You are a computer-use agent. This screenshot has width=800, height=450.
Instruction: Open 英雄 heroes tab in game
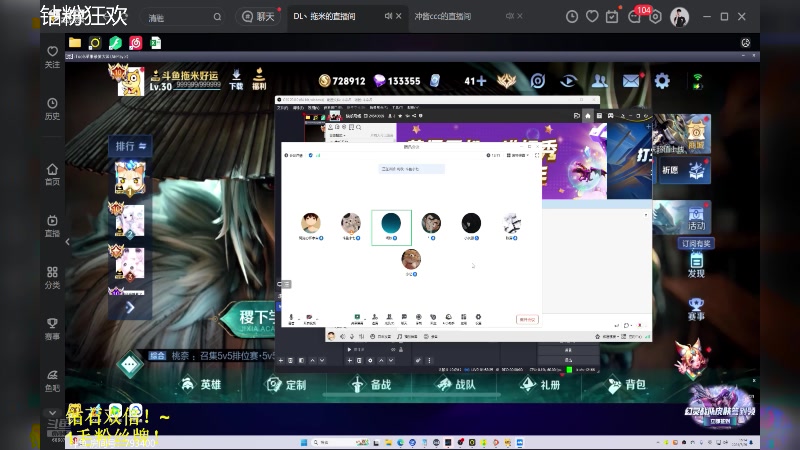[x=202, y=384]
